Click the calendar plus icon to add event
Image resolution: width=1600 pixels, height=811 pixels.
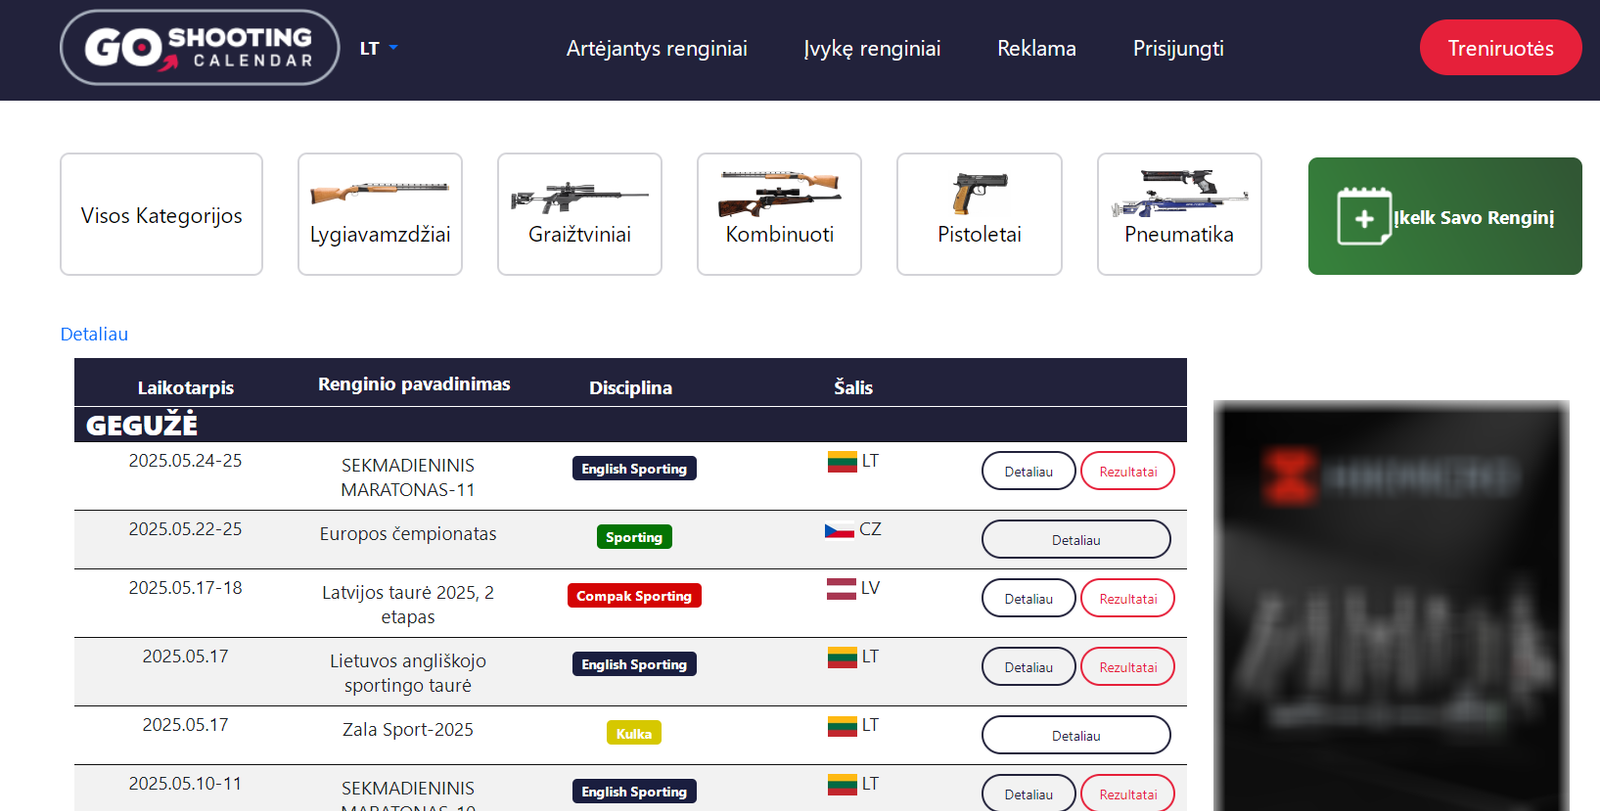[x=1364, y=217]
